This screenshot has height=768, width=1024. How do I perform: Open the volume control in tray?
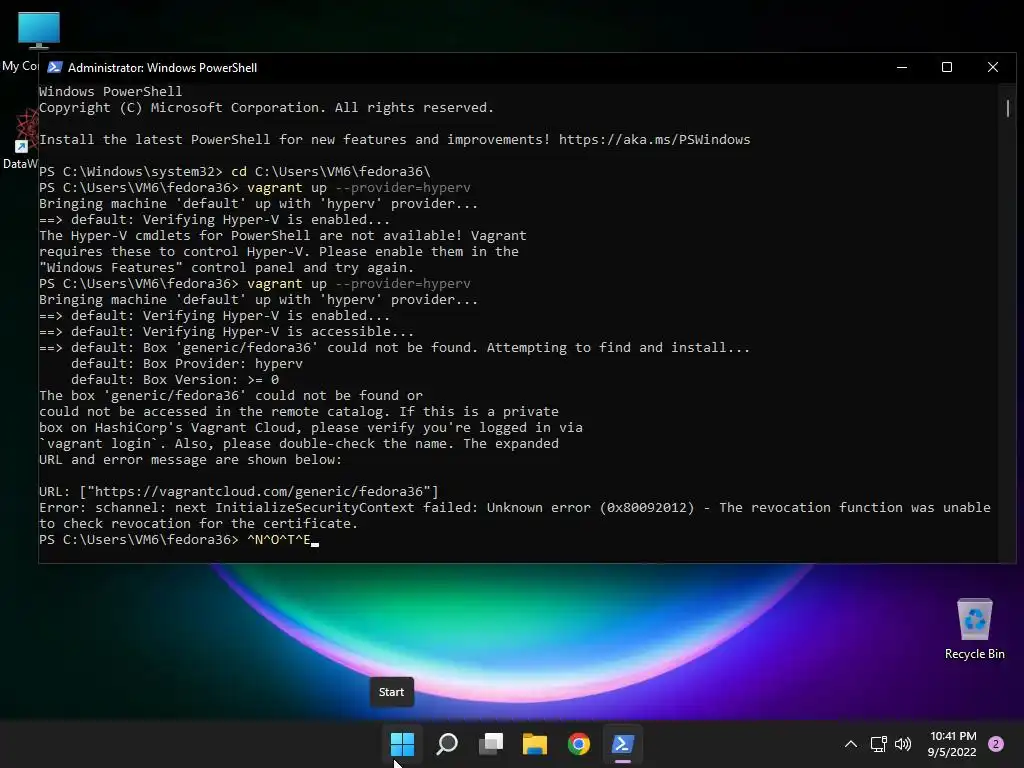[903, 744]
